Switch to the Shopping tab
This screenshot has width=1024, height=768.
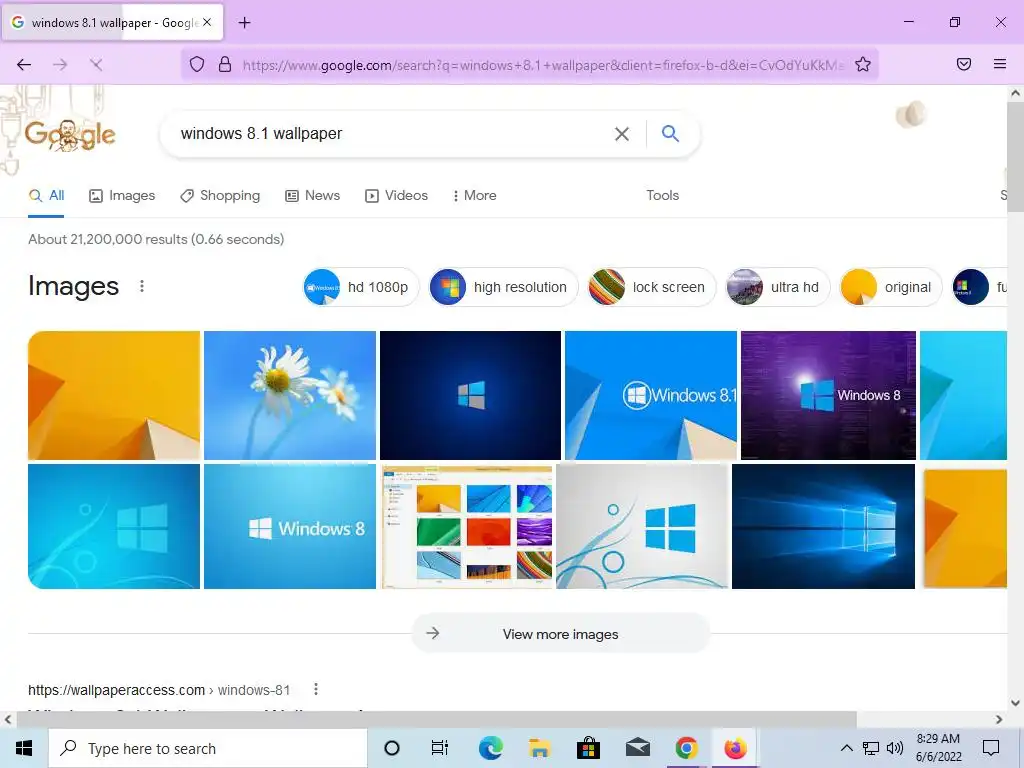pos(220,195)
